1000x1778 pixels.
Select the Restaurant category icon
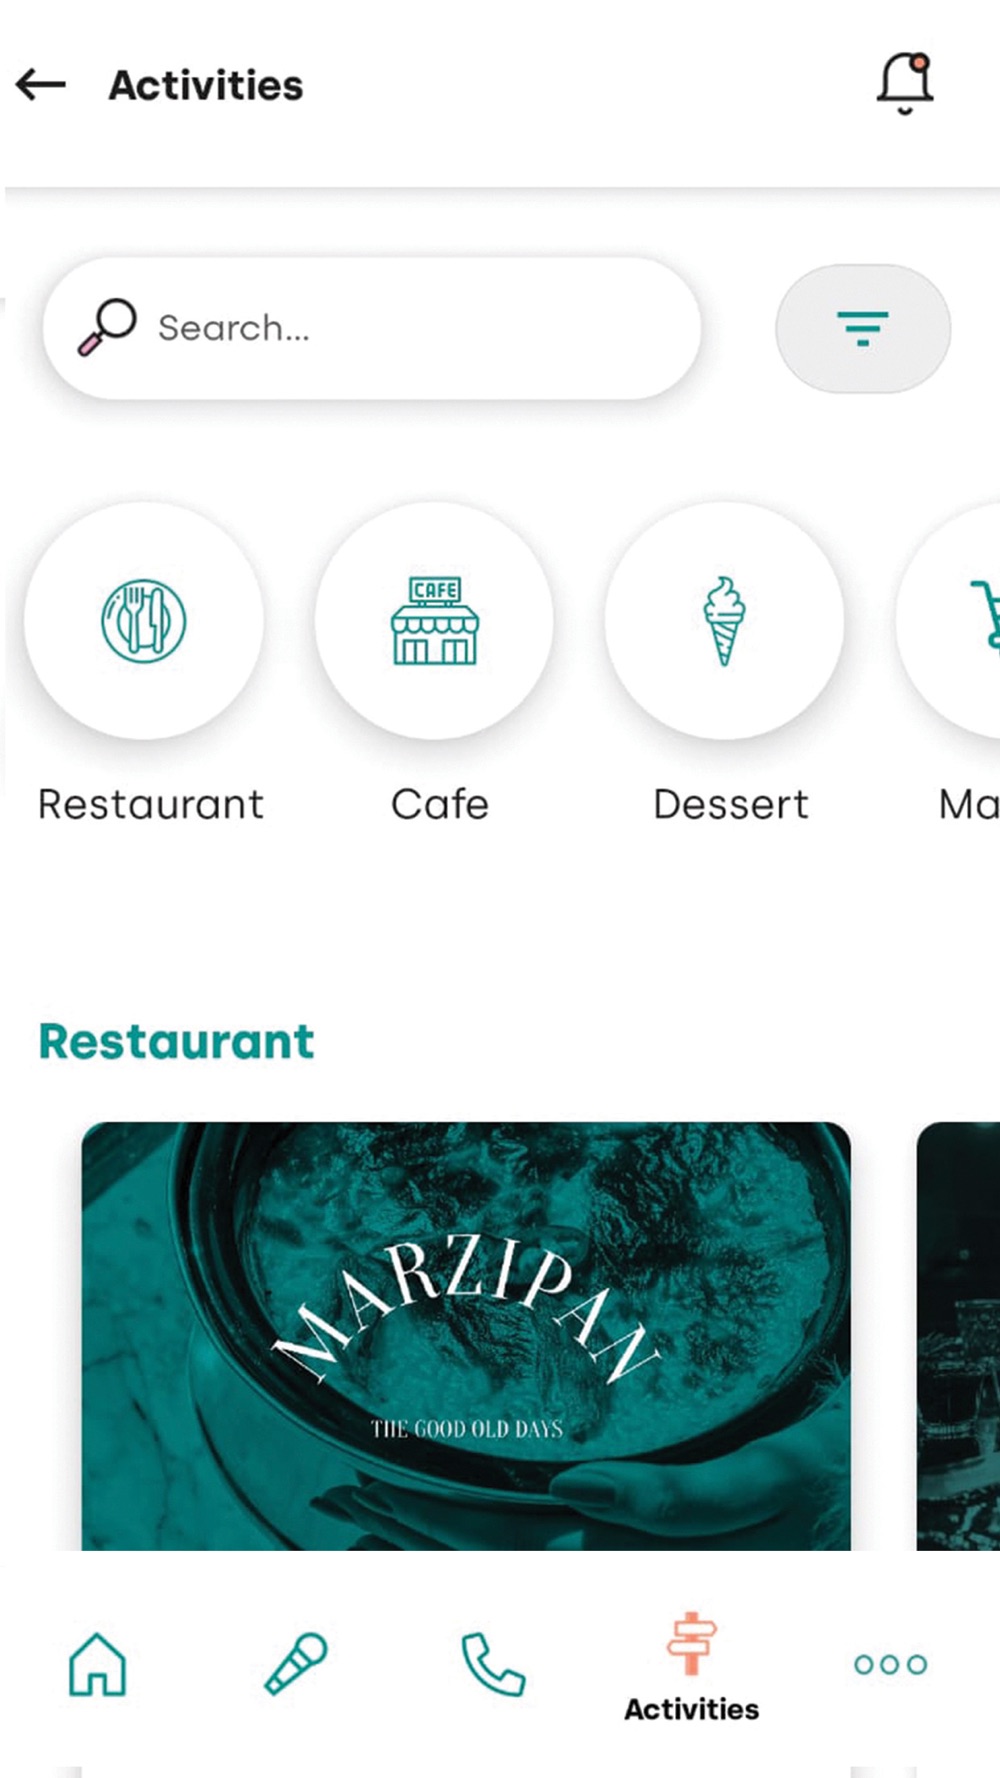pos(144,620)
